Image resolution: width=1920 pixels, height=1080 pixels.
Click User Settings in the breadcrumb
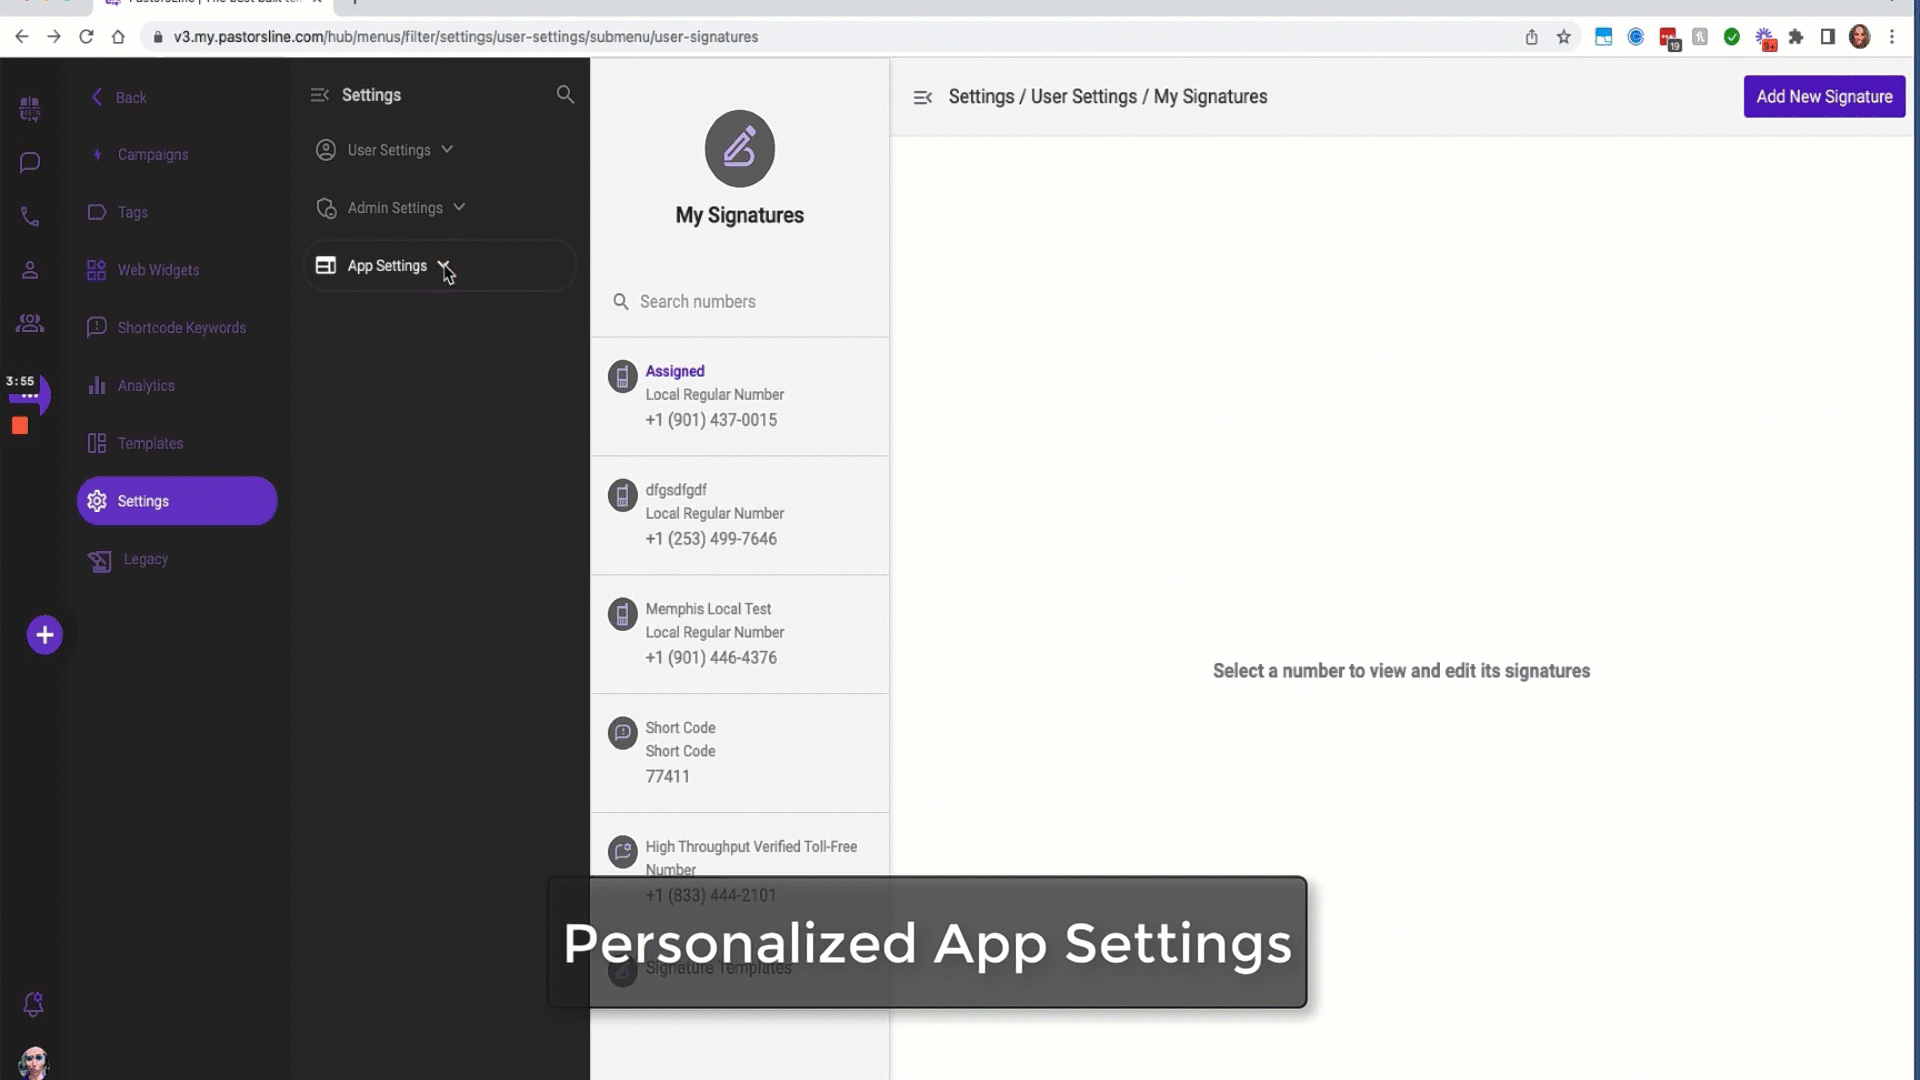pyautogui.click(x=1084, y=97)
